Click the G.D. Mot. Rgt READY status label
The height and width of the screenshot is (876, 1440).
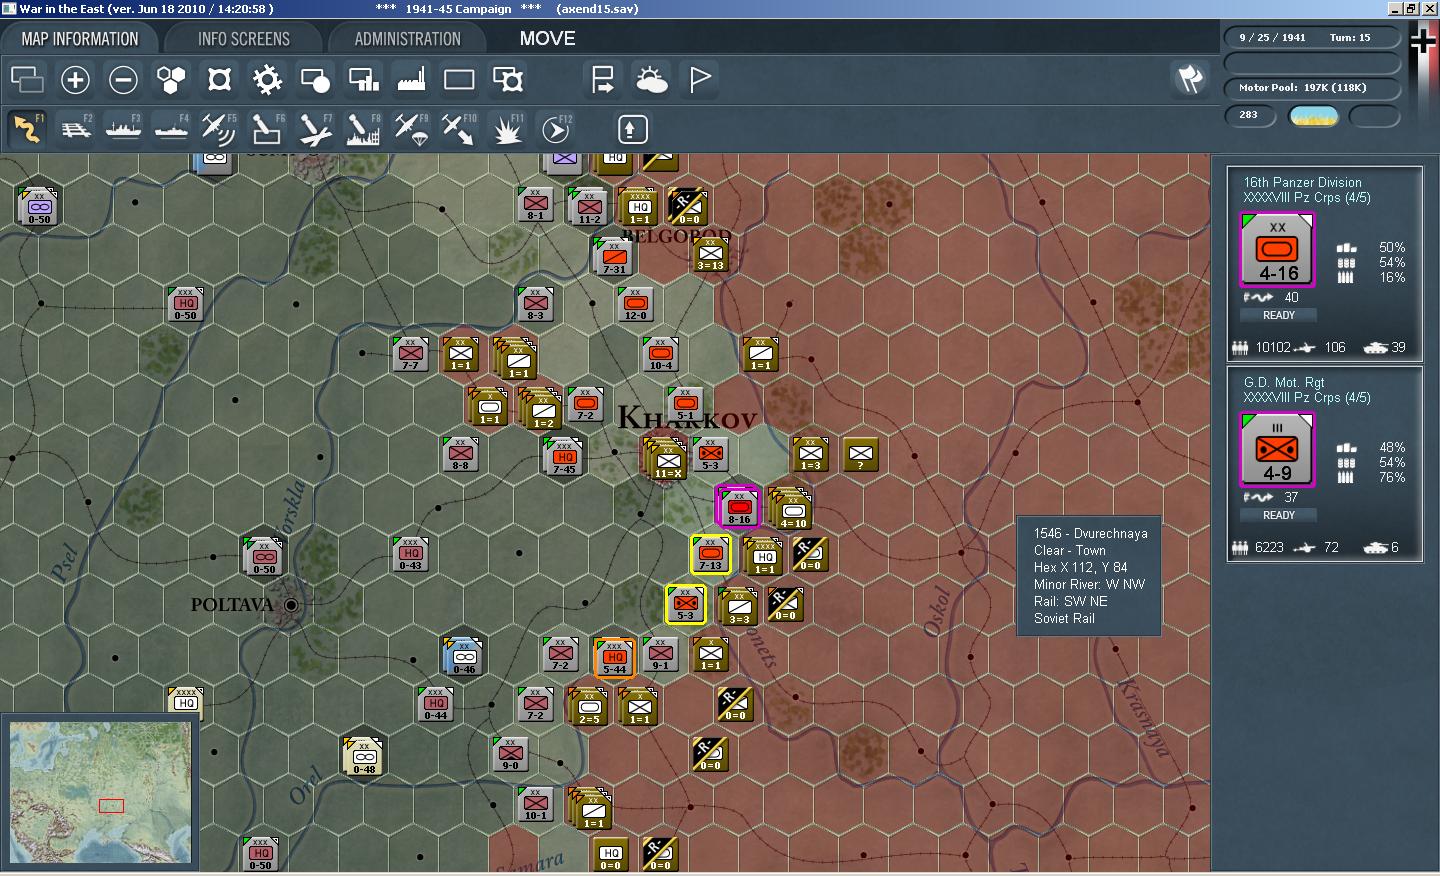pyautogui.click(x=1278, y=515)
